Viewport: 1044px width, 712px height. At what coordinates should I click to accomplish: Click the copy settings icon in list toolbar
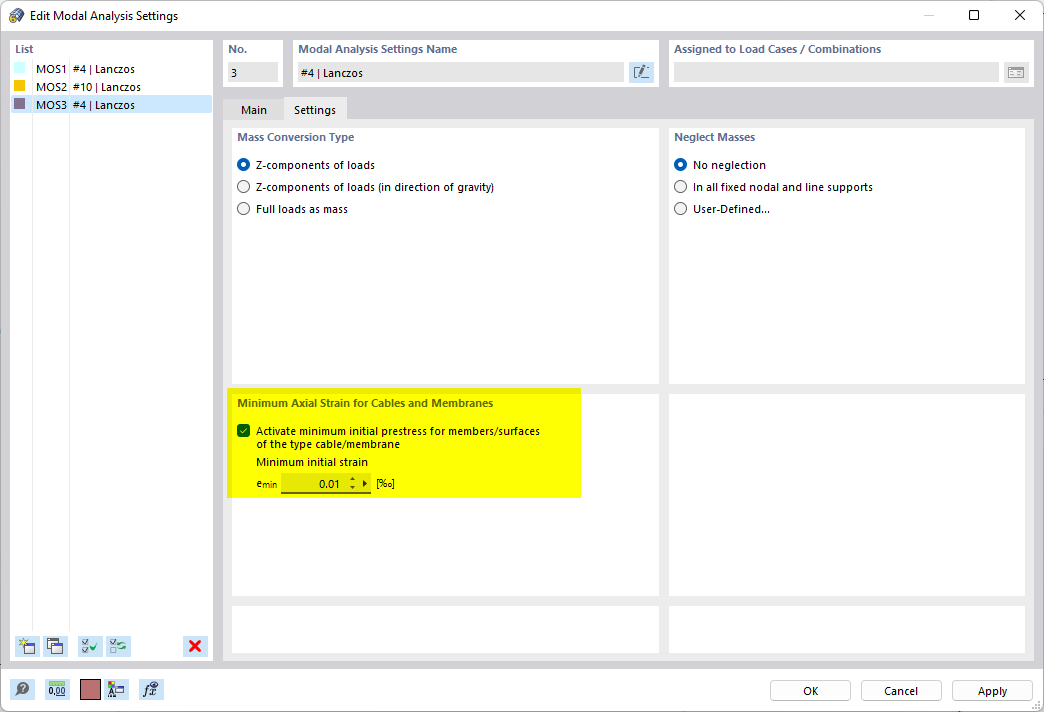[55, 646]
